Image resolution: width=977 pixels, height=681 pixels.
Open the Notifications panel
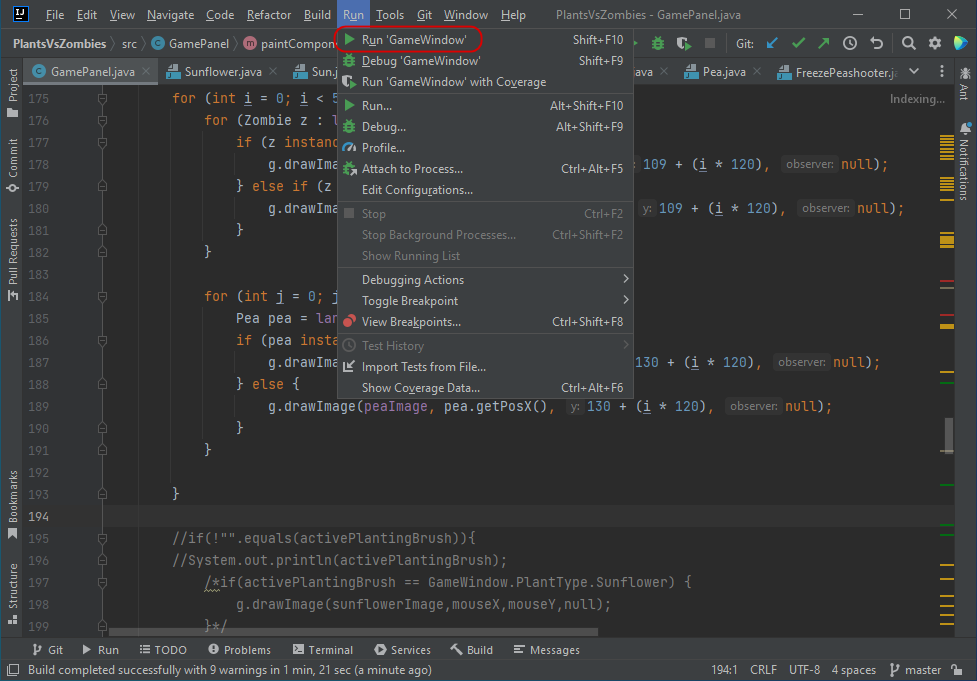tap(965, 161)
